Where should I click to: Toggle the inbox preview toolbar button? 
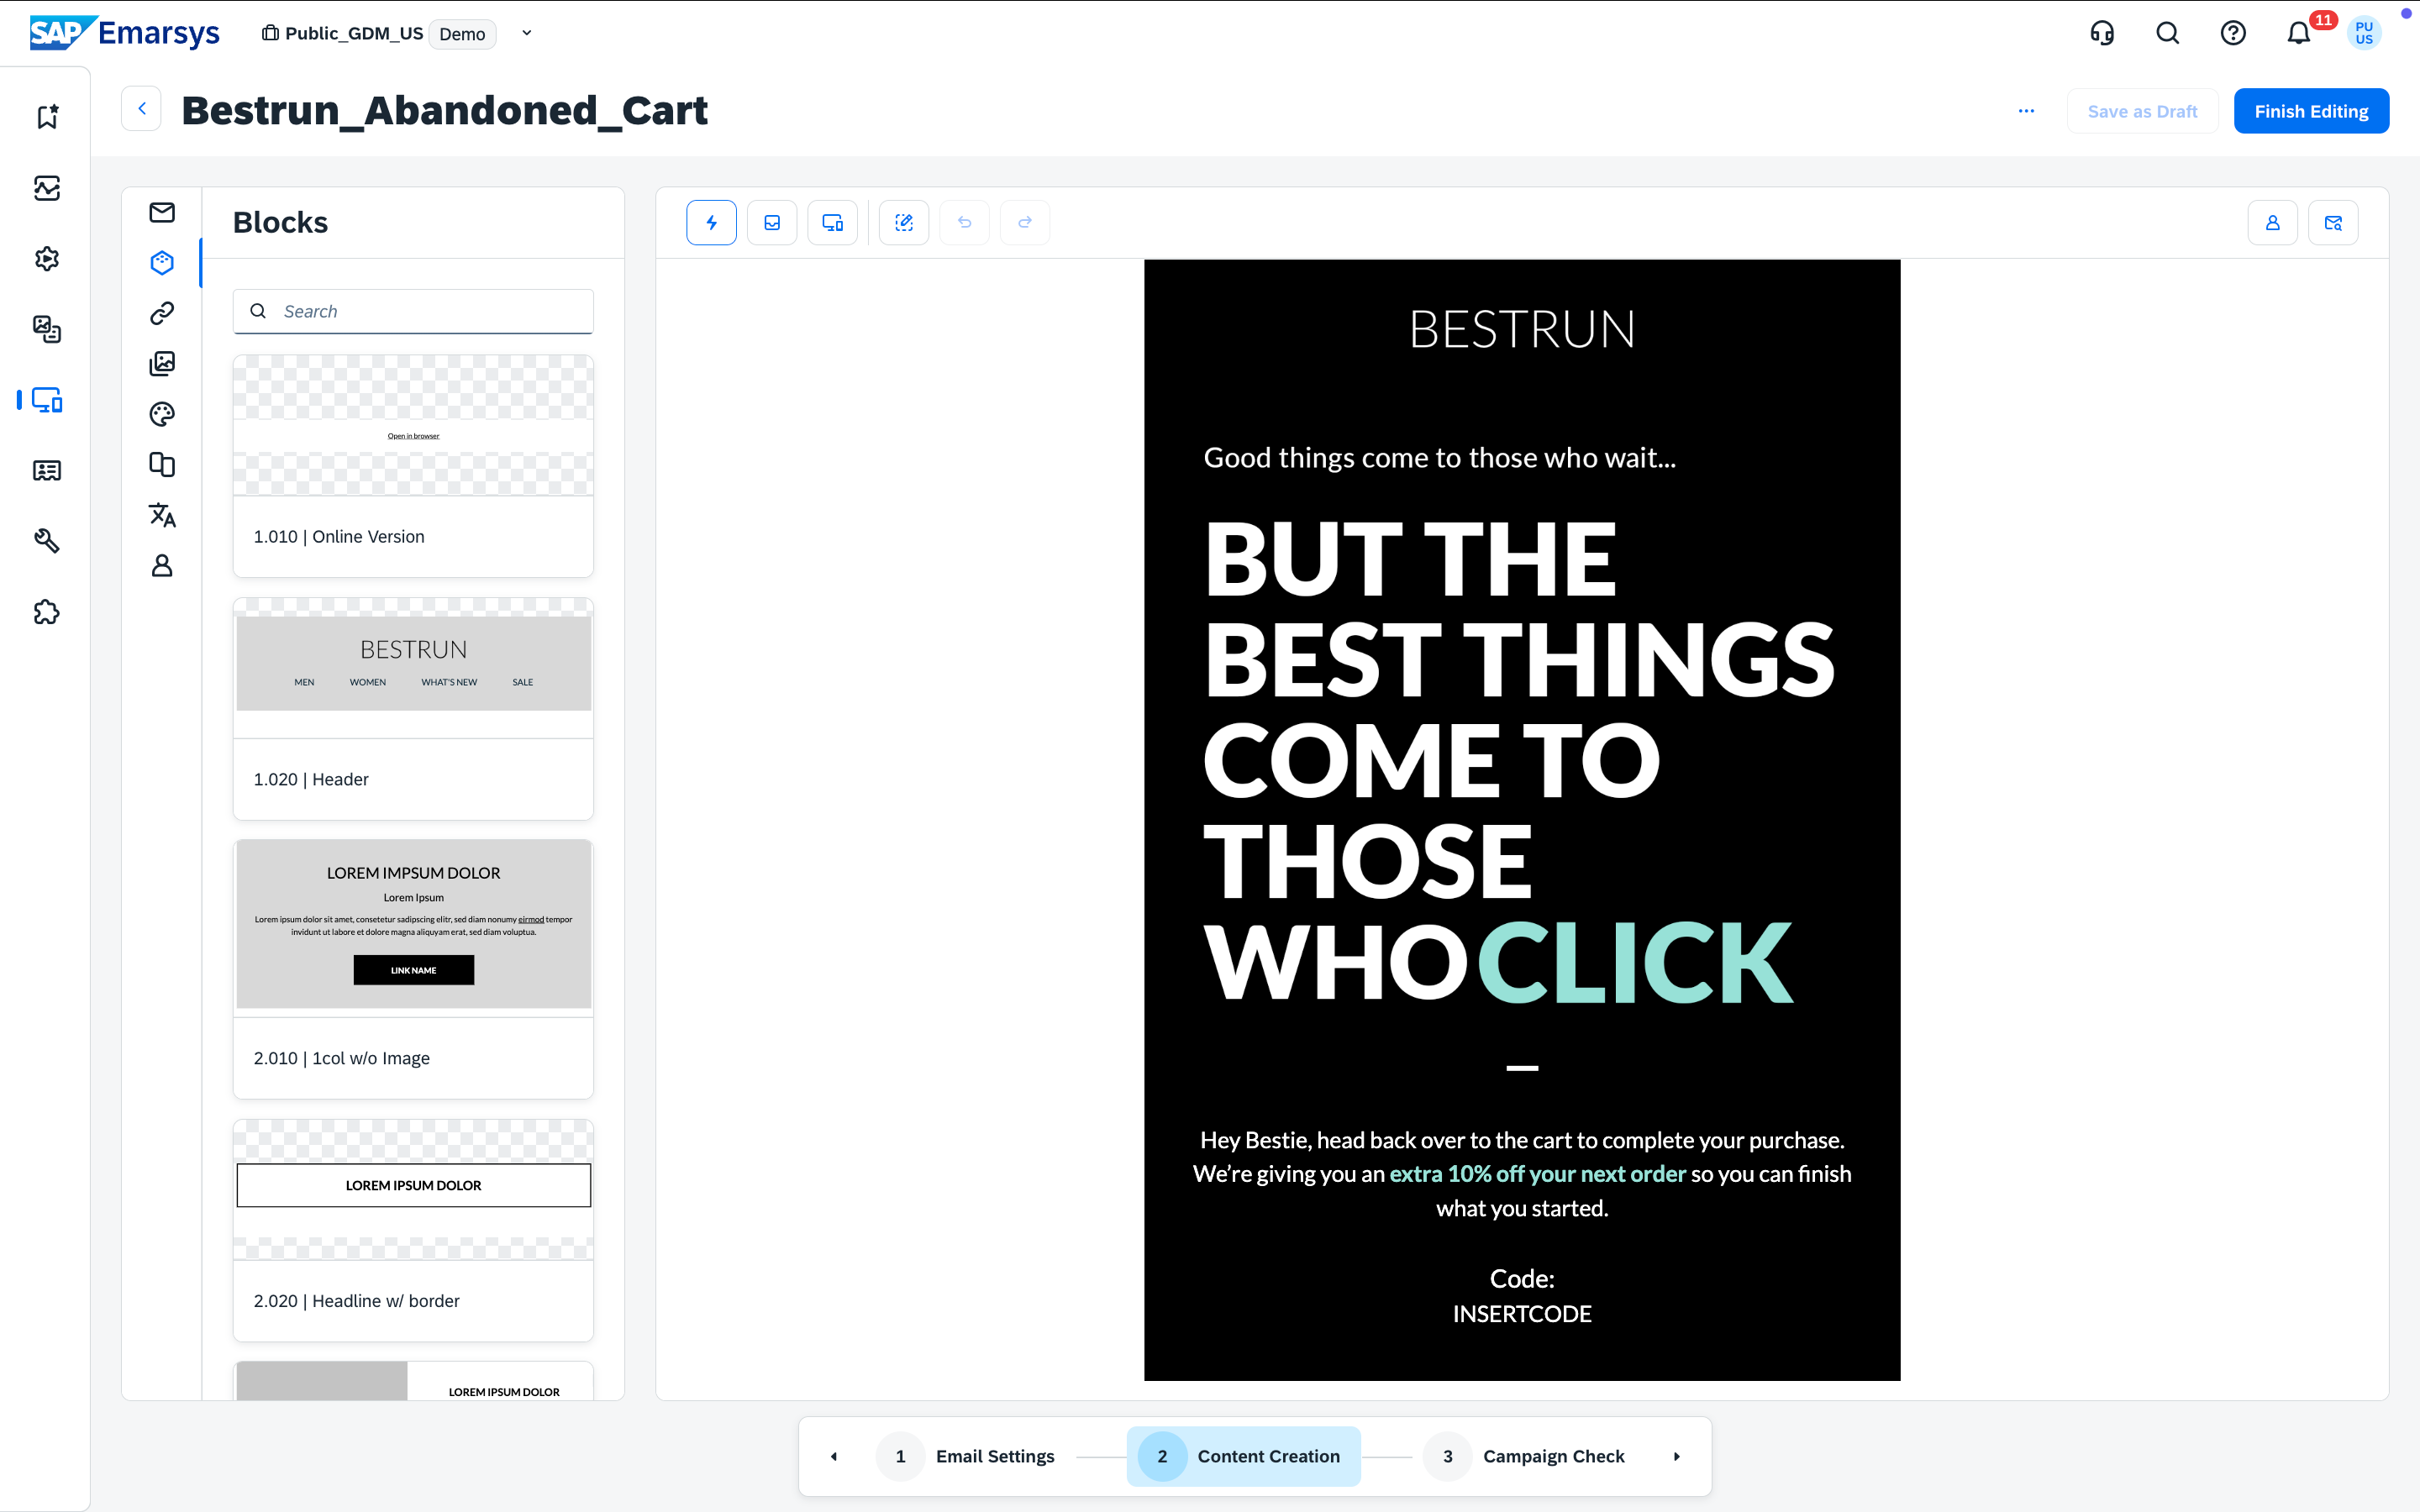pyautogui.click(x=772, y=222)
